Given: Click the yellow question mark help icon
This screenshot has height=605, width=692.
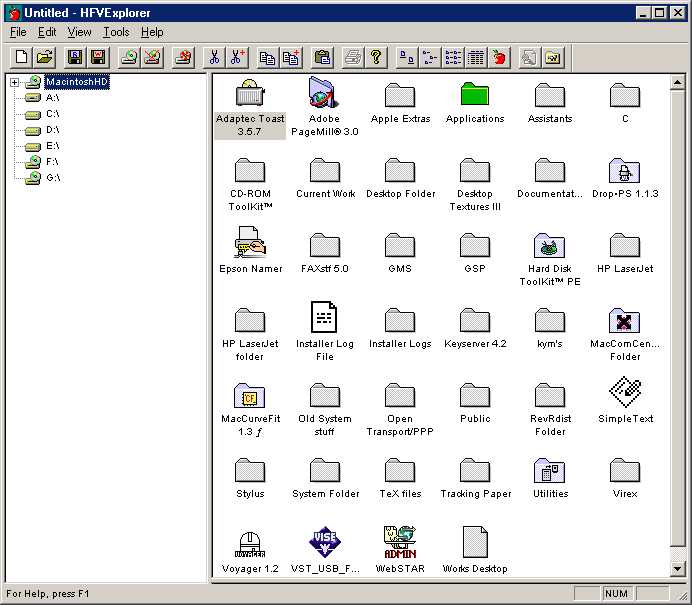Looking at the screenshot, I should [x=376, y=57].
